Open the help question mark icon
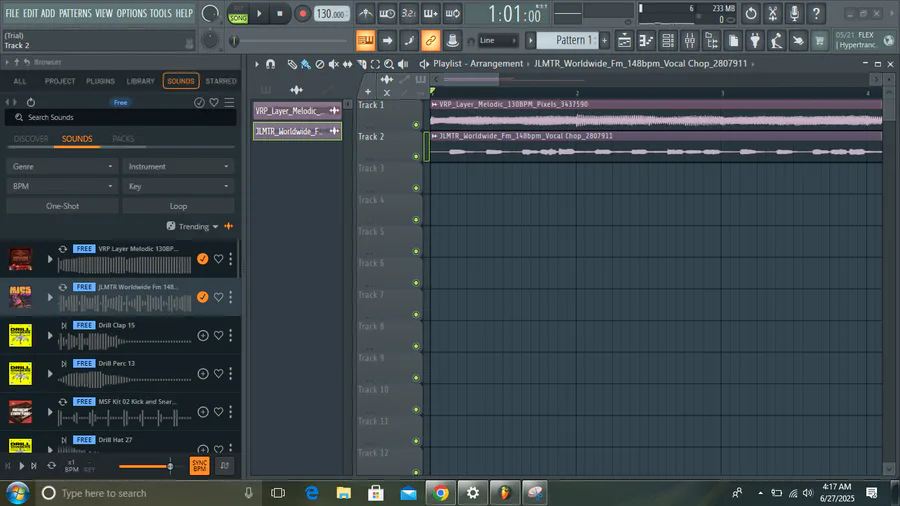The width and height of the screenshot is (900, 506). coord(816,13)
